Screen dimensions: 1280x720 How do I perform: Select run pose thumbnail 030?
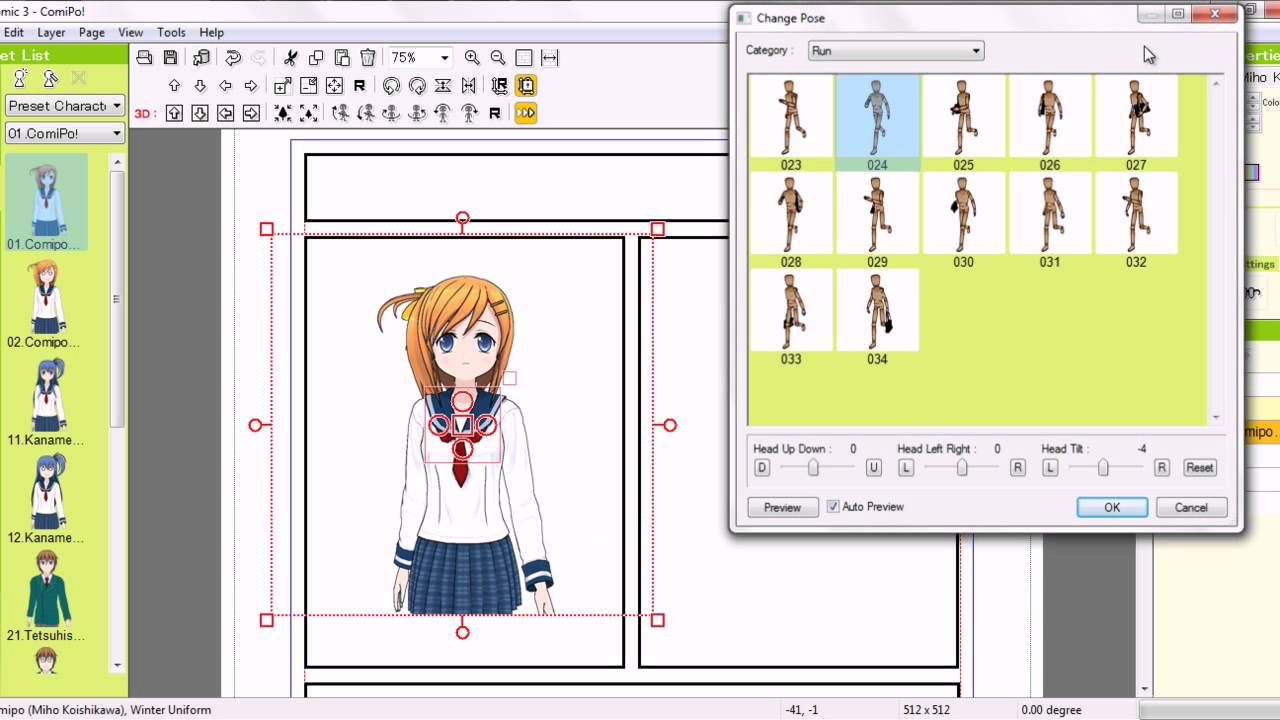click(963, 221)
